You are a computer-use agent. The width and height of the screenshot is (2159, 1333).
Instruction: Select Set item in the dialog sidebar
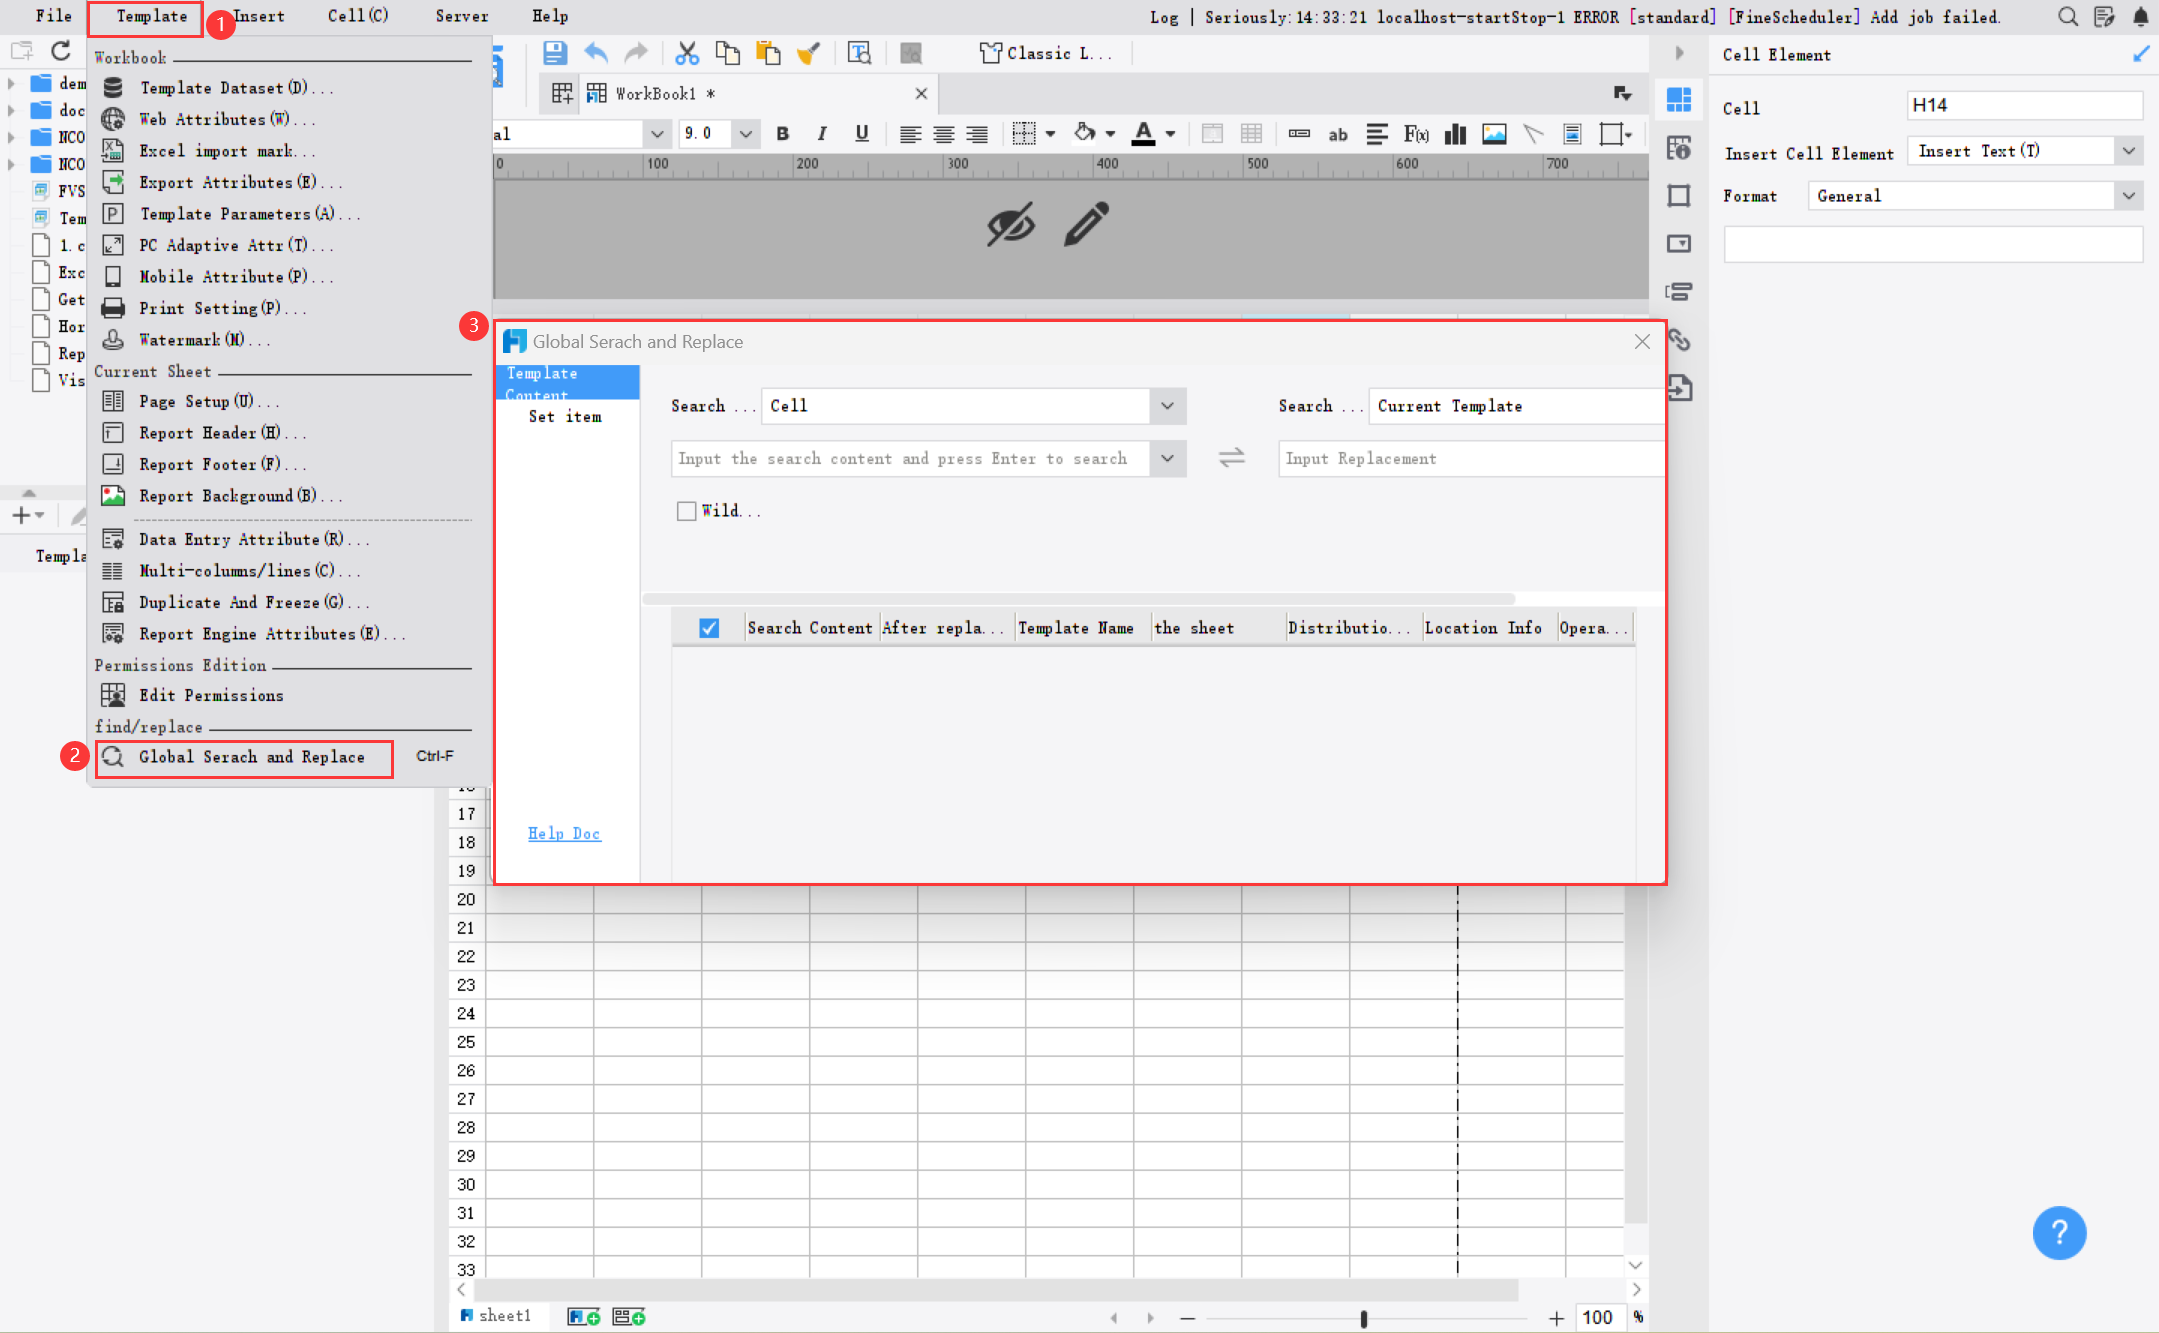point(565,417)
